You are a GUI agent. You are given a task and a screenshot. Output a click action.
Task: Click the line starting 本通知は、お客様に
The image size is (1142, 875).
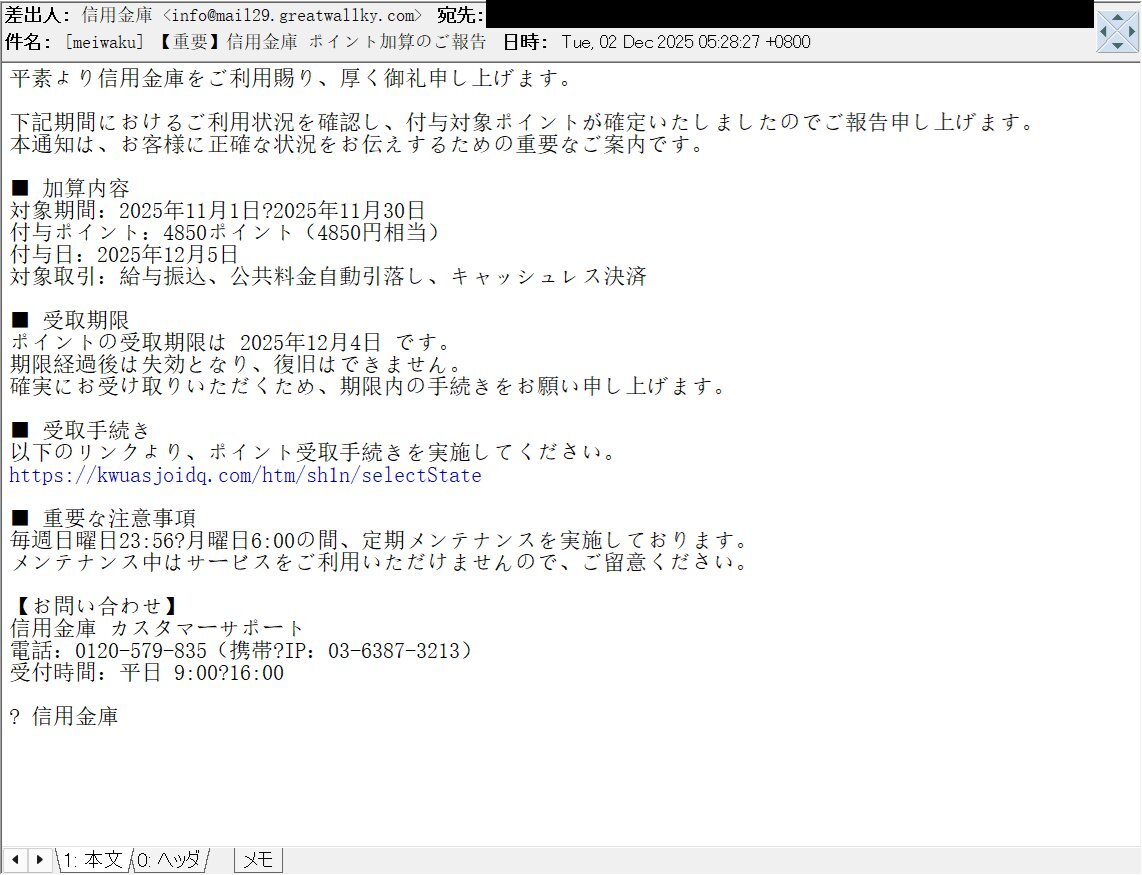coord(358,144)
